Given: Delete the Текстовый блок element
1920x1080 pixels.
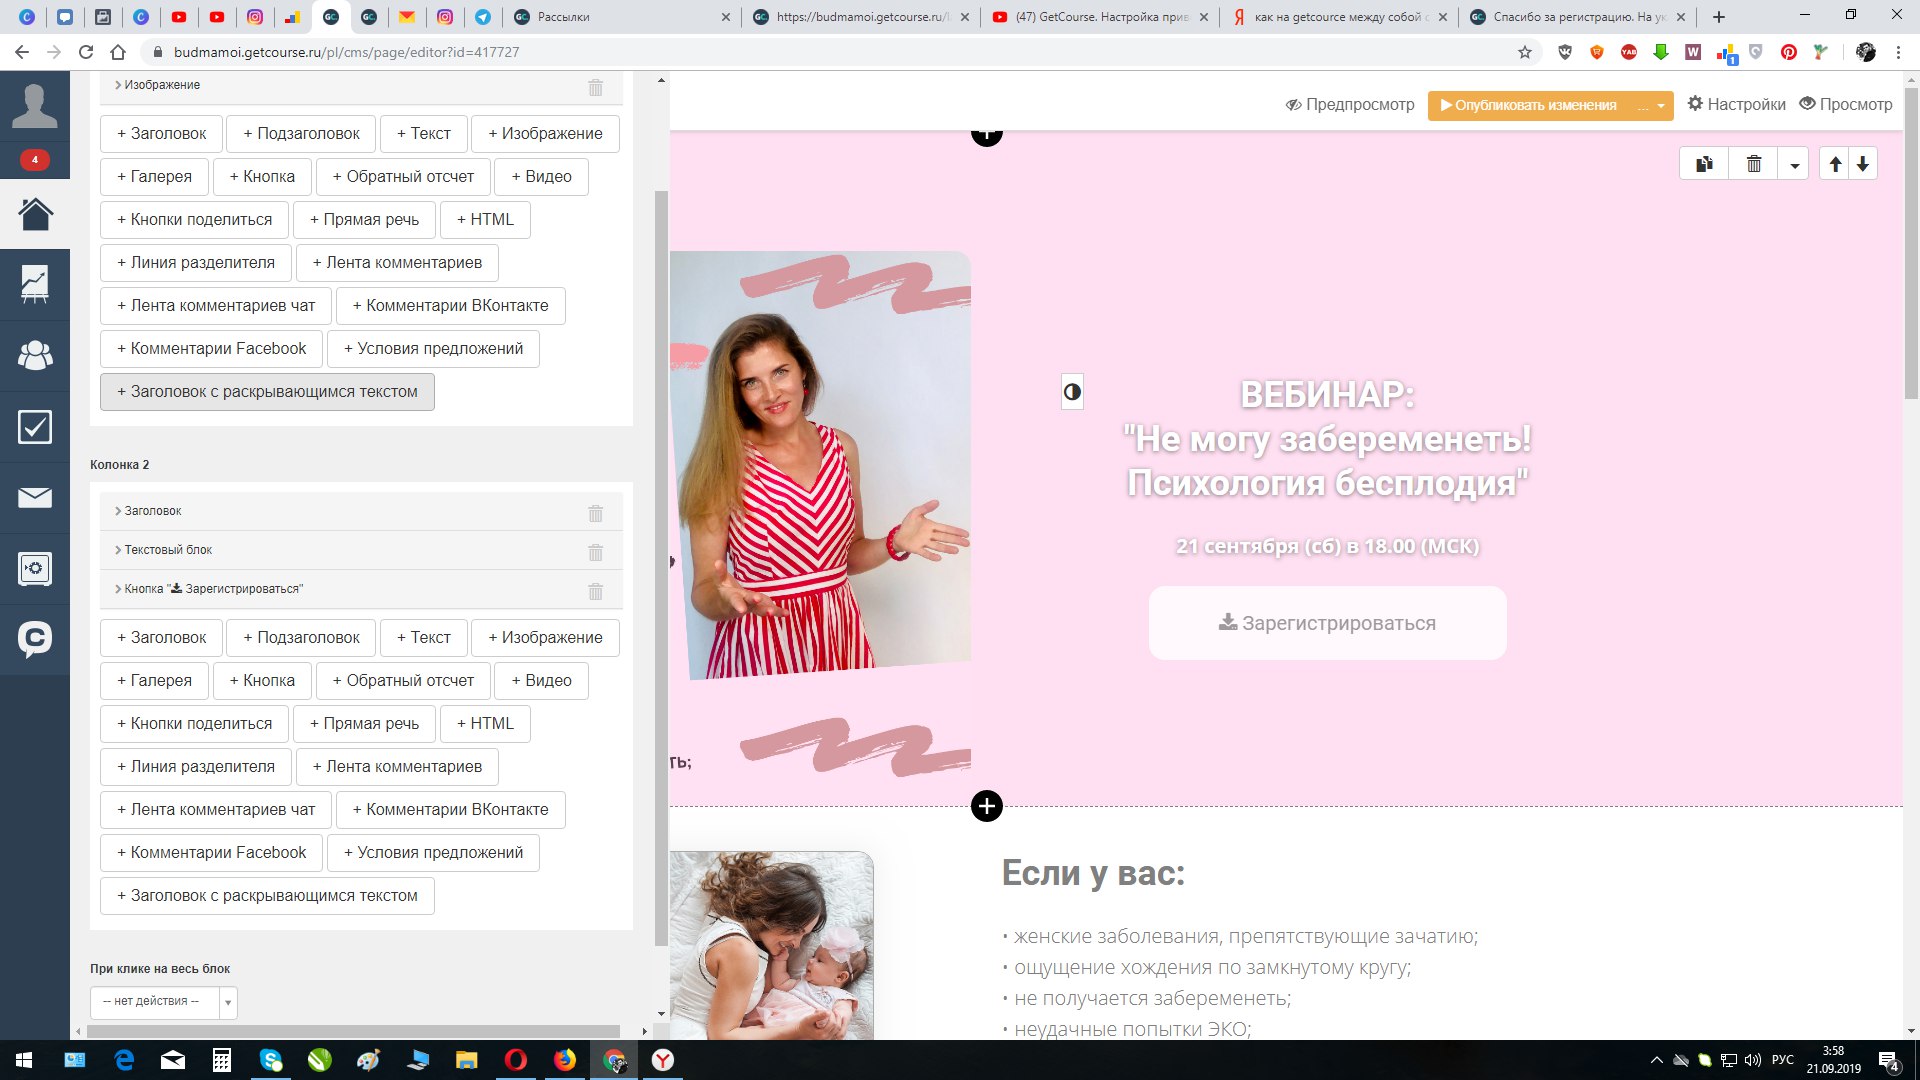Looking at the screenshot, I should pos(596,552).
